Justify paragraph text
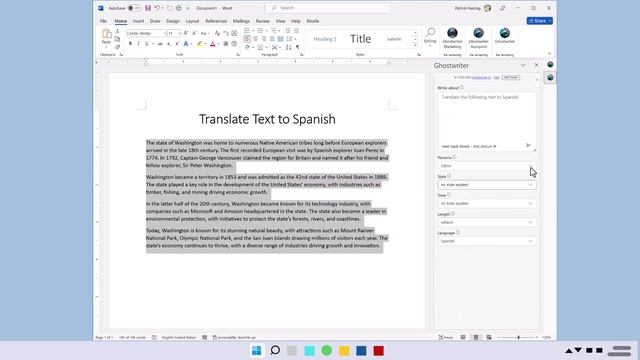Viewport: 640px width, 360px height. (272, 39)
